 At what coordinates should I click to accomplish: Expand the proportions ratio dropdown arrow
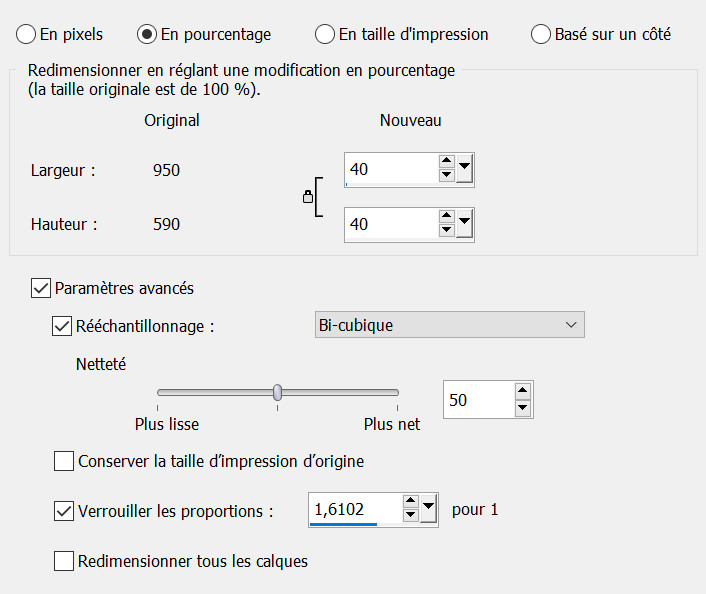pyautogui.click(x=429, y=510)
